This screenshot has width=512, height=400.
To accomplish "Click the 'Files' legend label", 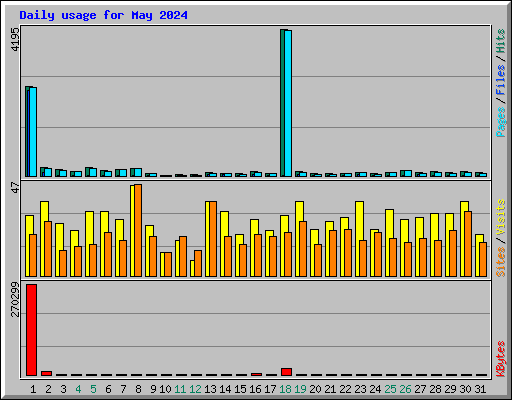I will [x=501, y=79].
